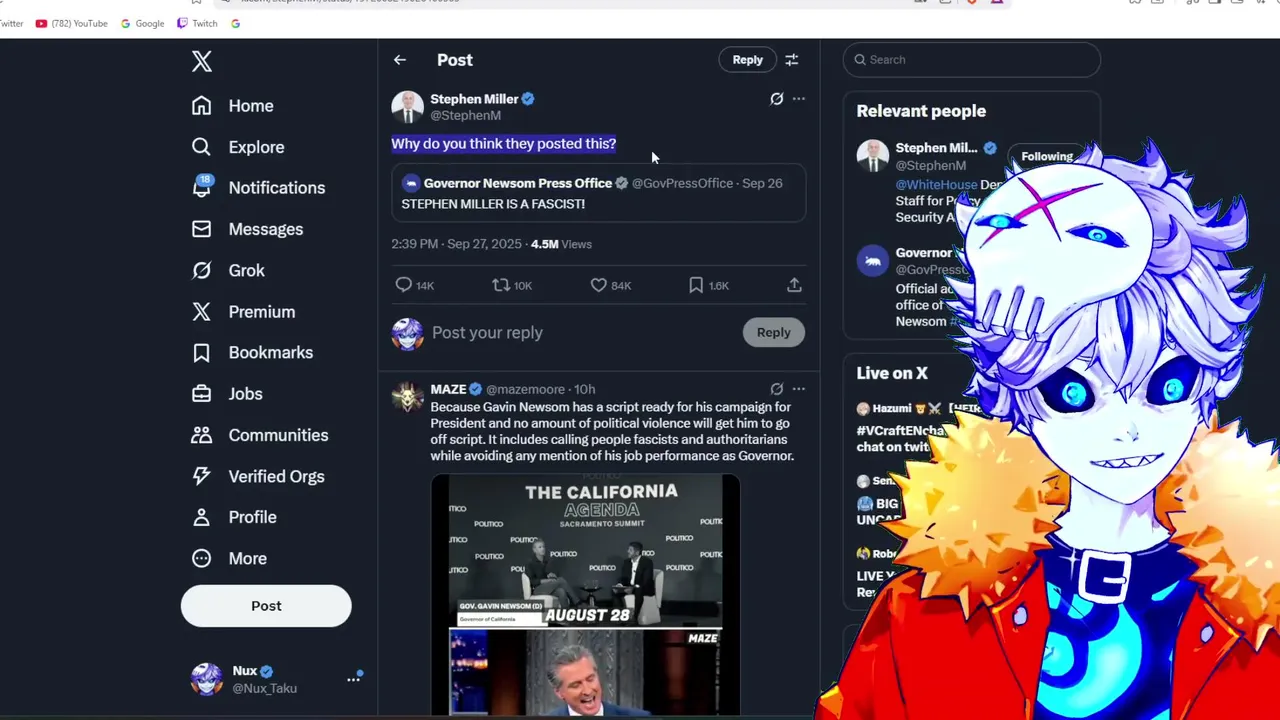
Task: Open the Grok icon in sidebar
Action: click(202, 270)
